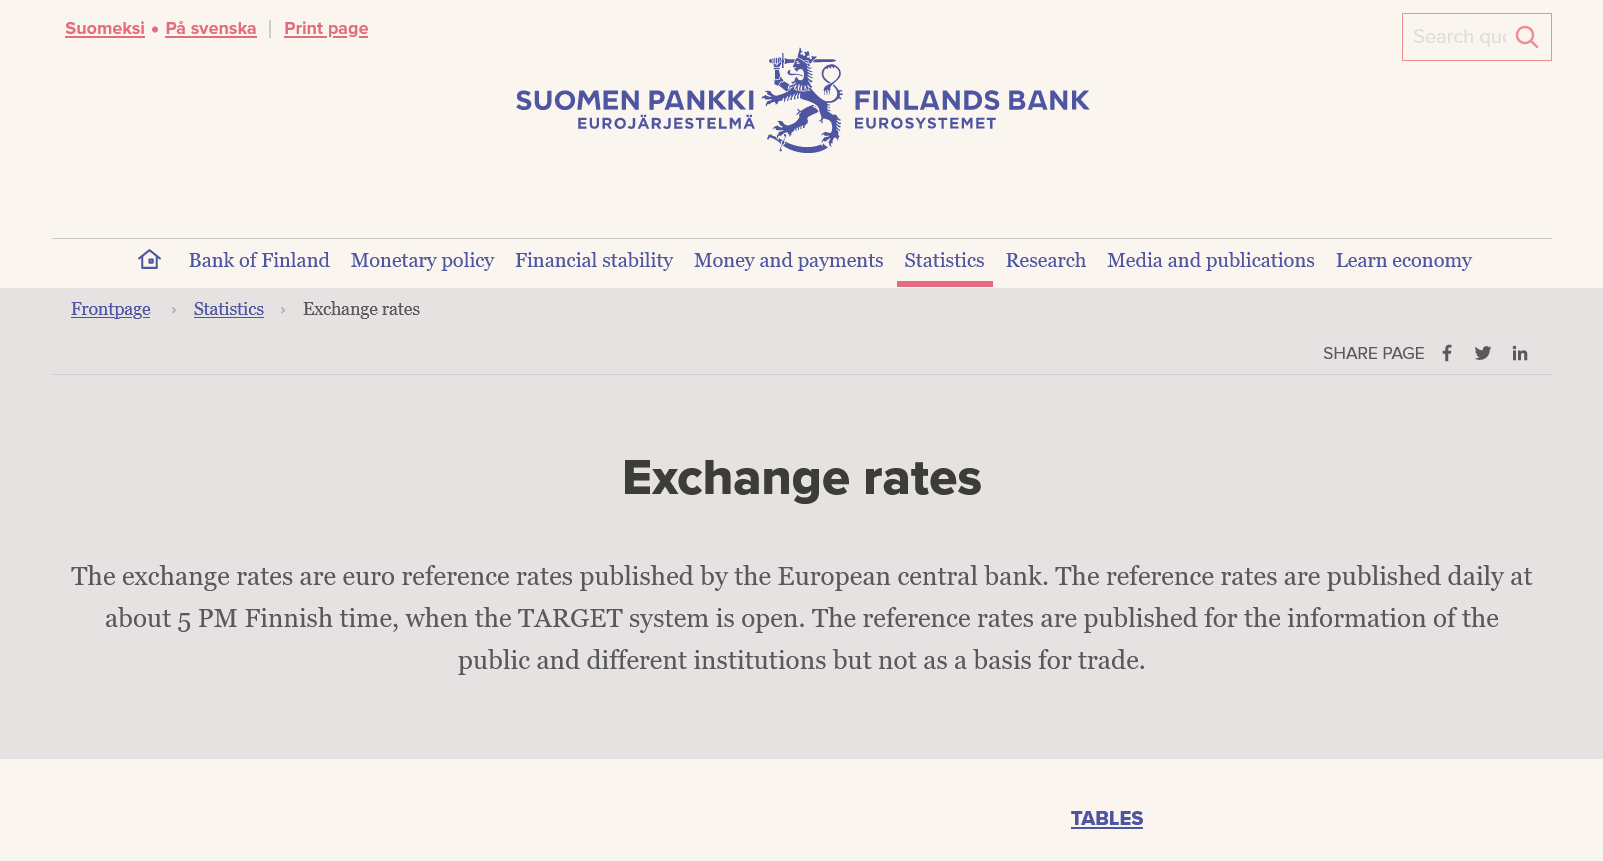Click the Statistics breadcrumb link
This screenshot has height=861, width=1603.
[229, 310]
